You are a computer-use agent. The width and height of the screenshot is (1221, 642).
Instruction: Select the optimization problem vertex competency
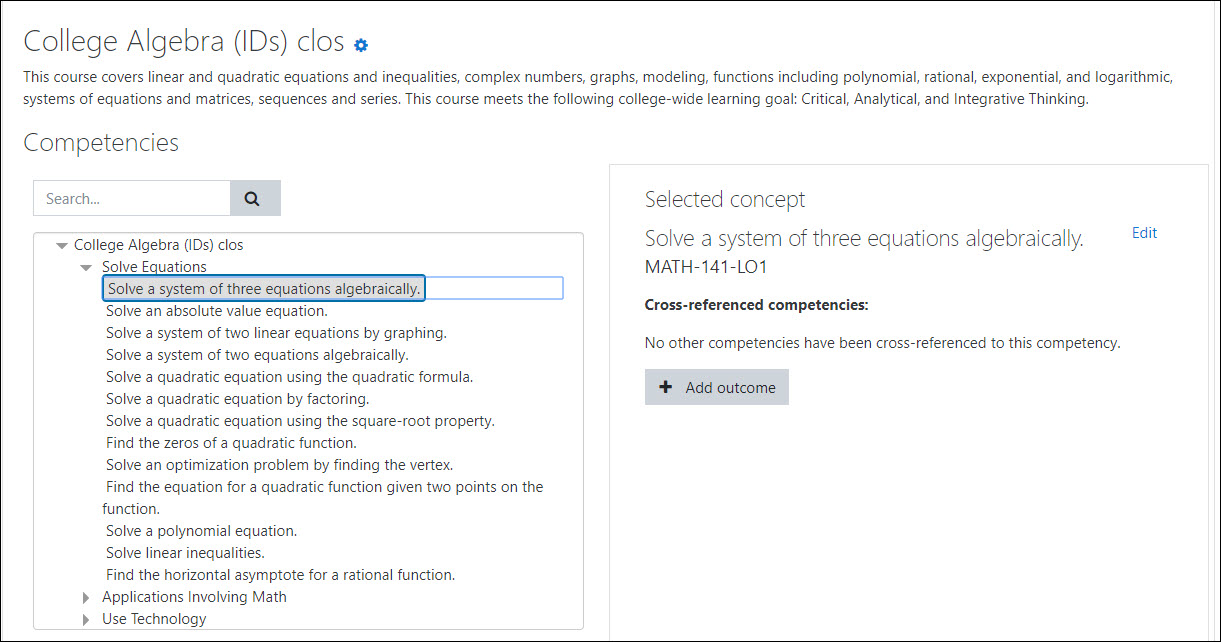coord(279,465)
